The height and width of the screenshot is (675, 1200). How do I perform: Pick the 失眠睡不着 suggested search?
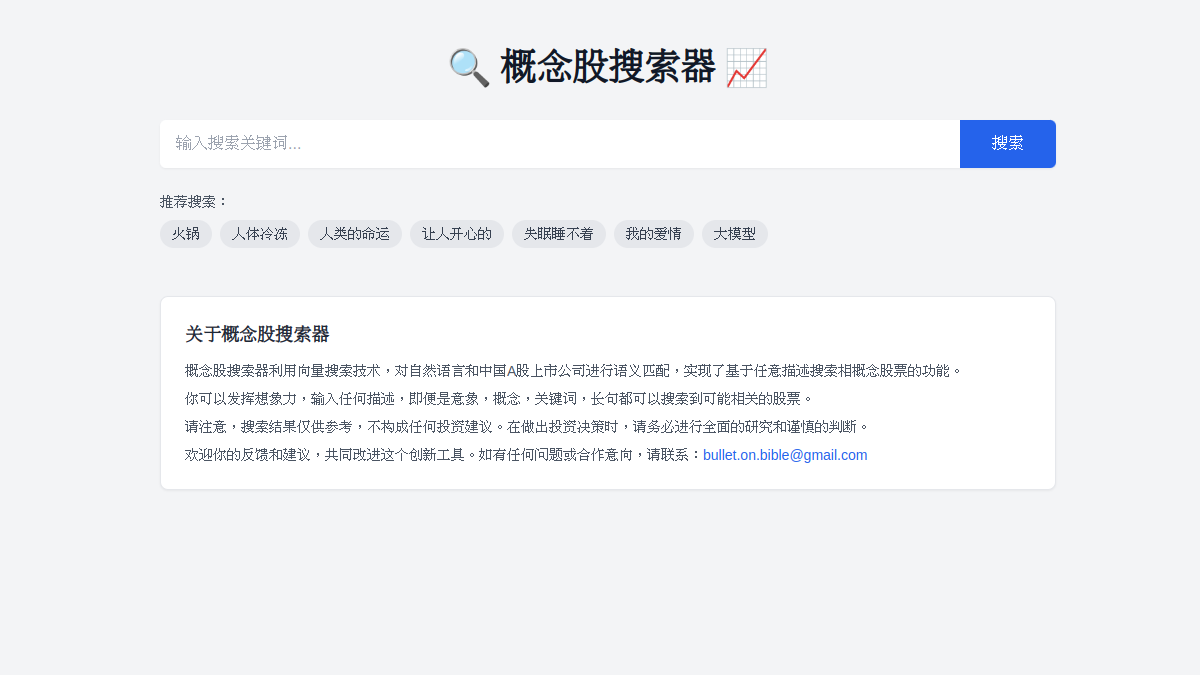[559, 234]
